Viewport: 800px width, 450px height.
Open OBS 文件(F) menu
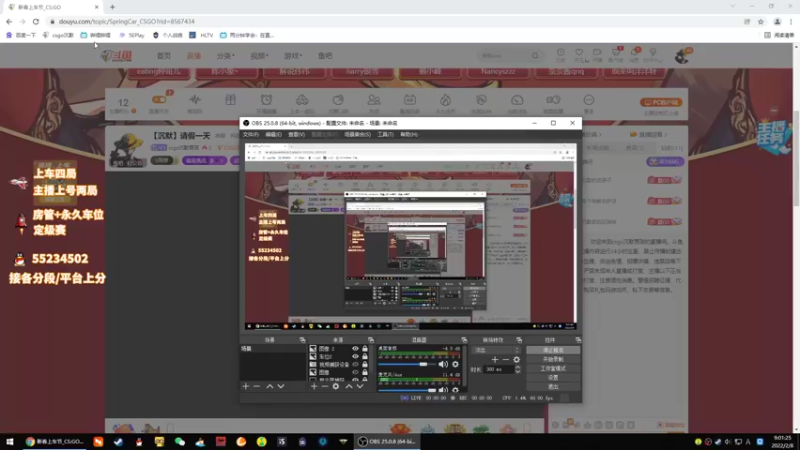tap(251, 135)
